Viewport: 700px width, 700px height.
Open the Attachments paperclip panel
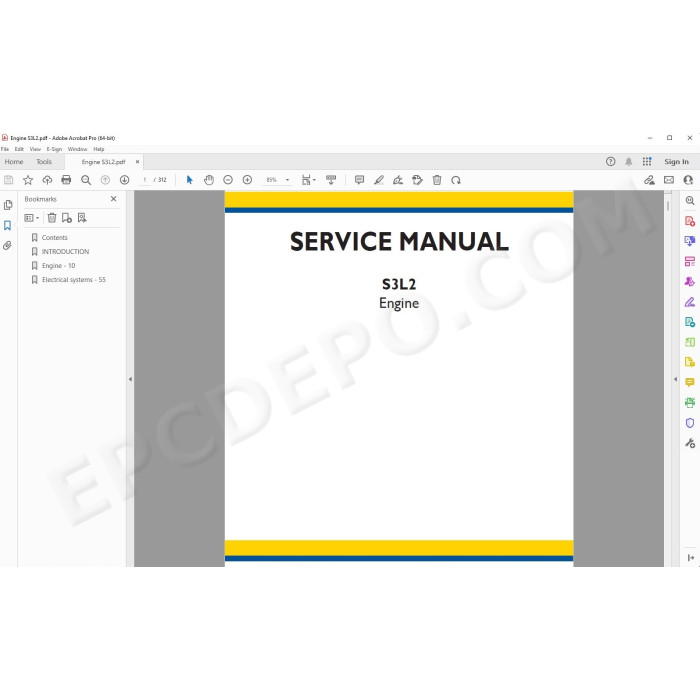point(8,246)
